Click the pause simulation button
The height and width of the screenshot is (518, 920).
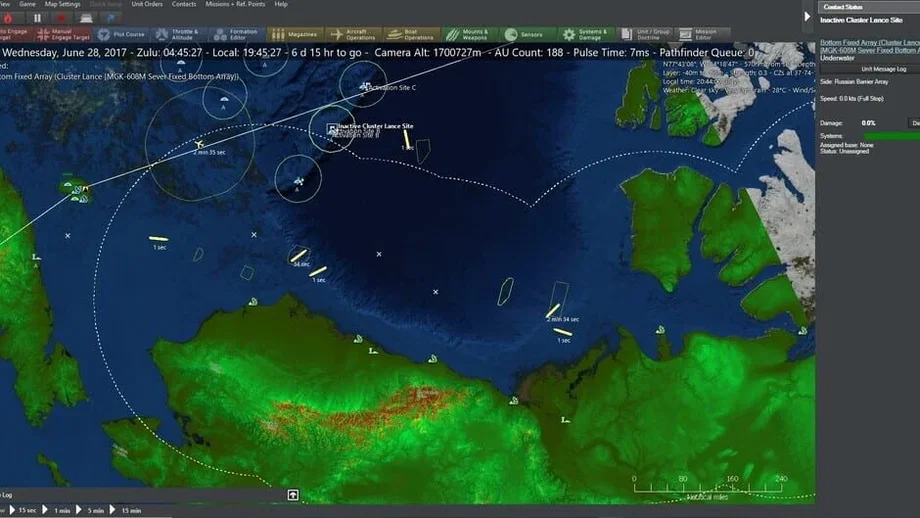[x=37, y=18]
